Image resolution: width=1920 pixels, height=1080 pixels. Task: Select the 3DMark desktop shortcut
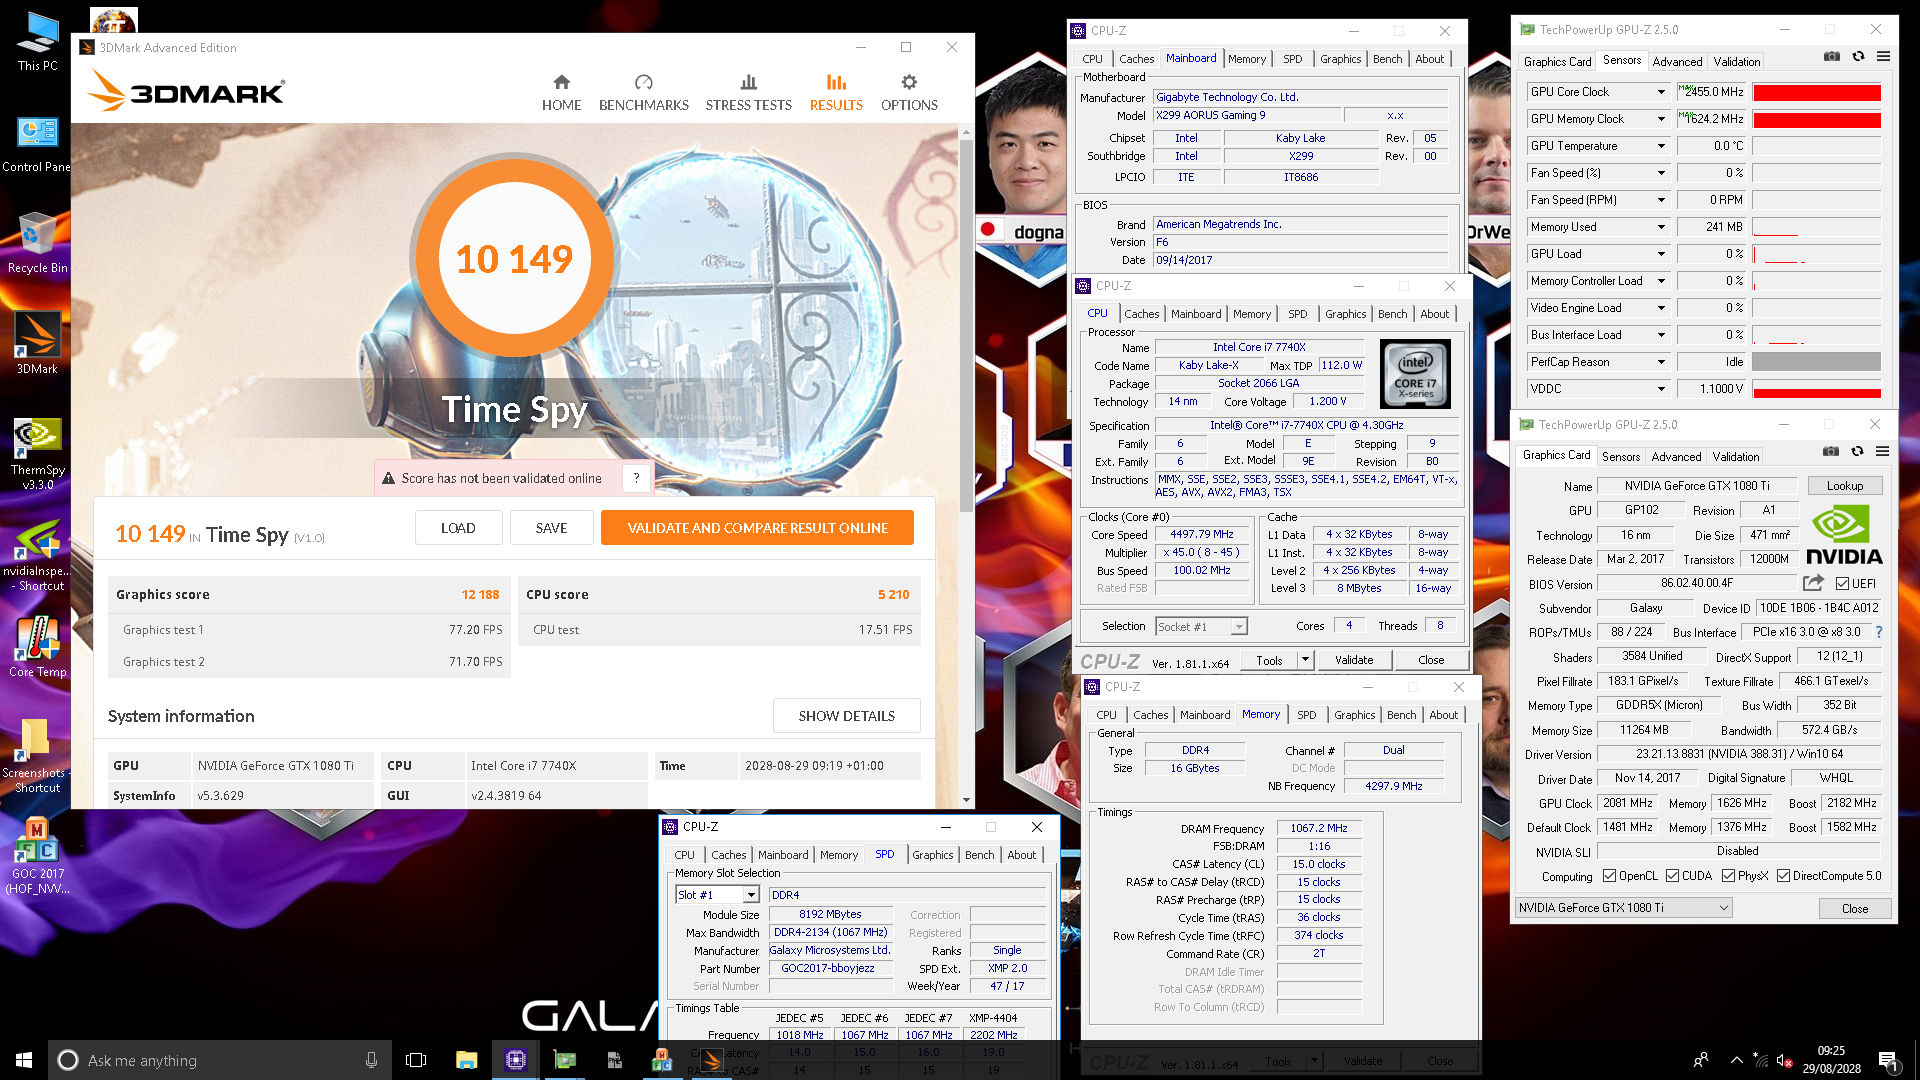(37, 343)
